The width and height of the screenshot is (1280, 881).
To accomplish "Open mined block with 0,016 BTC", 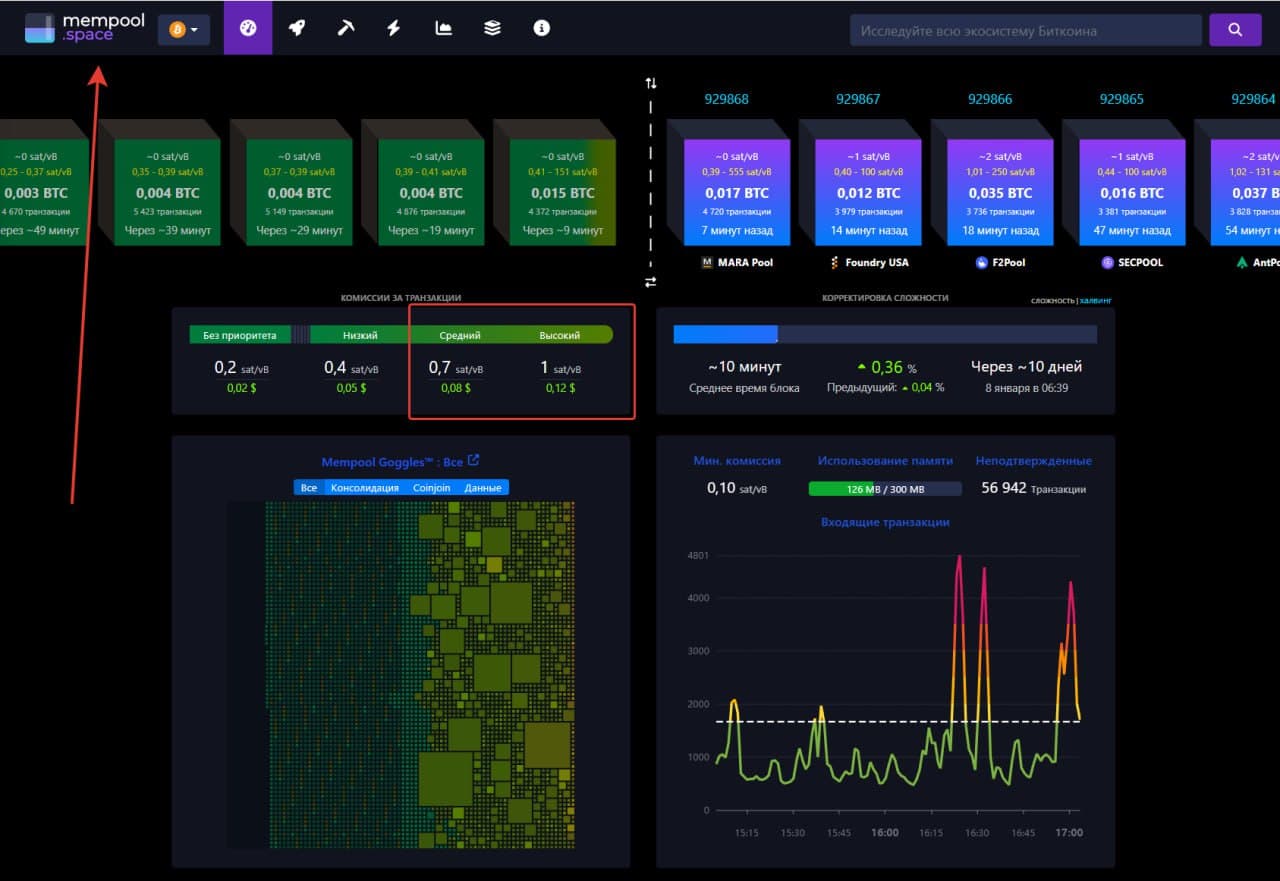I will (x=1132, y=192).
